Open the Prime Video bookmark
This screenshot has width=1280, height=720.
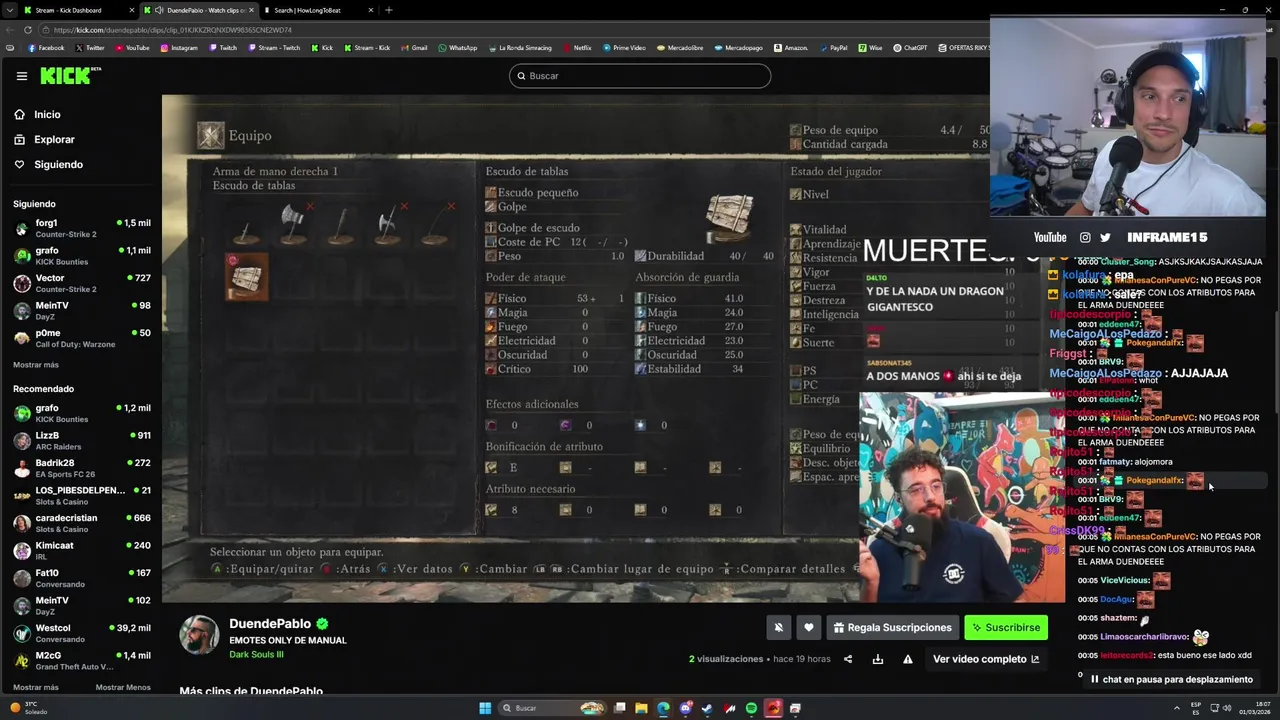pyautogui.click(x=624, y=48)
